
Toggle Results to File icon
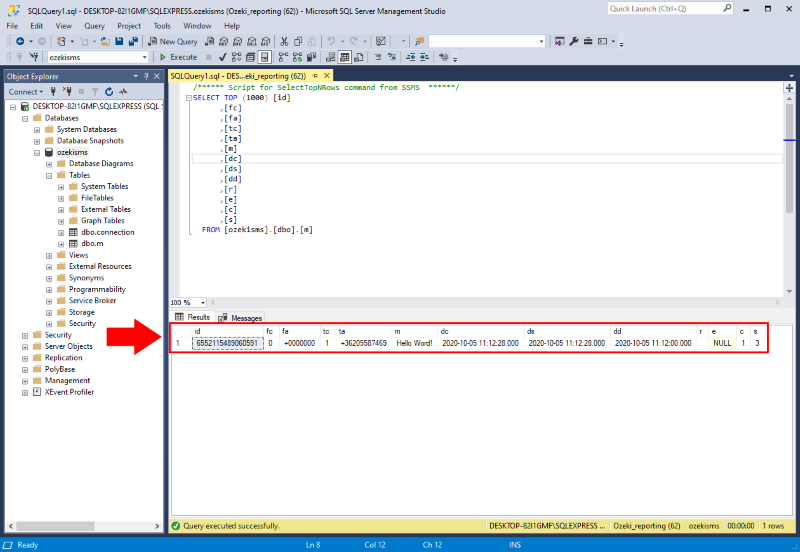click(x=359, y=57)
